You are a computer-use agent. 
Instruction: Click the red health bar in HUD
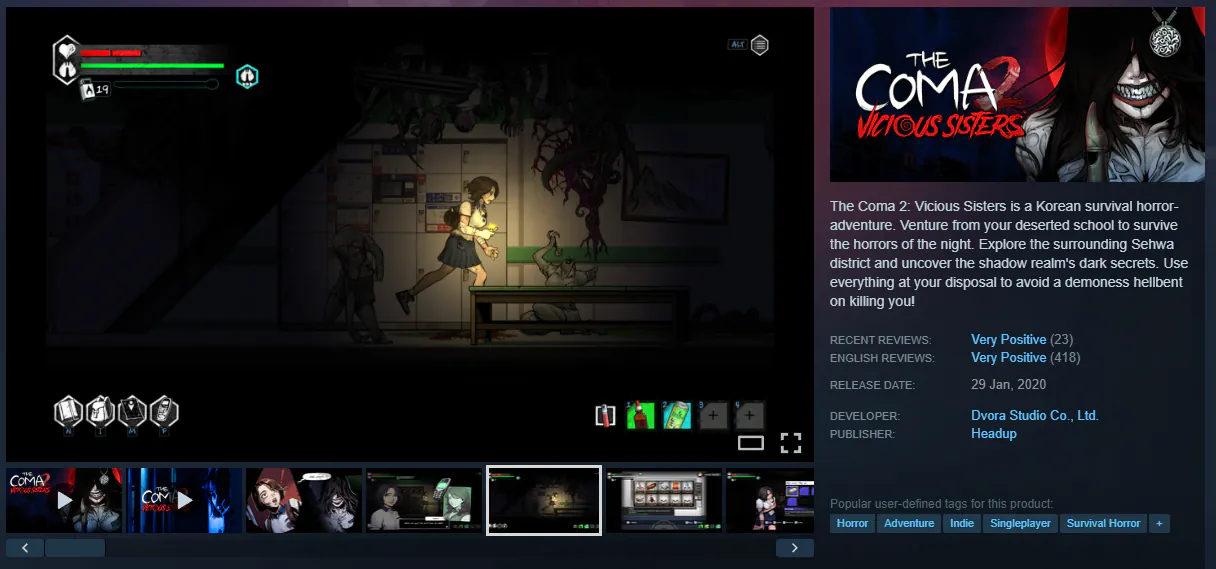(111, 52)
